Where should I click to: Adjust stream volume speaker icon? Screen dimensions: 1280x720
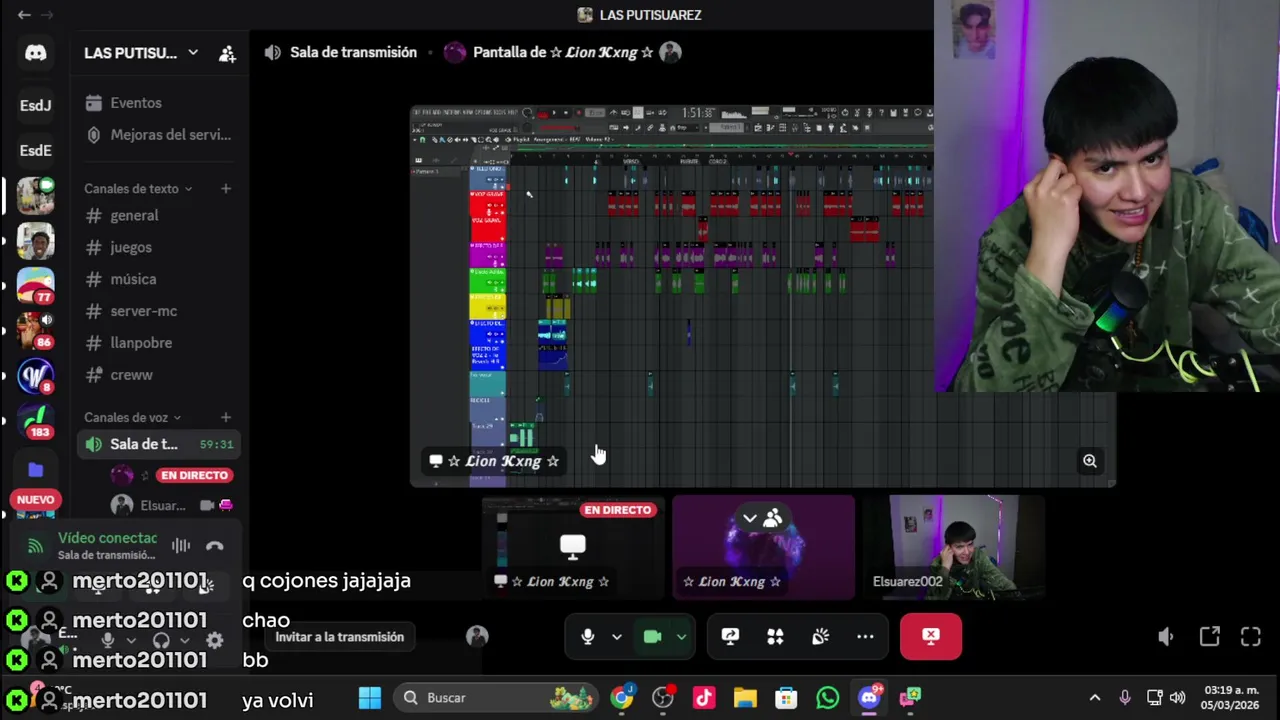[x=1165, y=637]
